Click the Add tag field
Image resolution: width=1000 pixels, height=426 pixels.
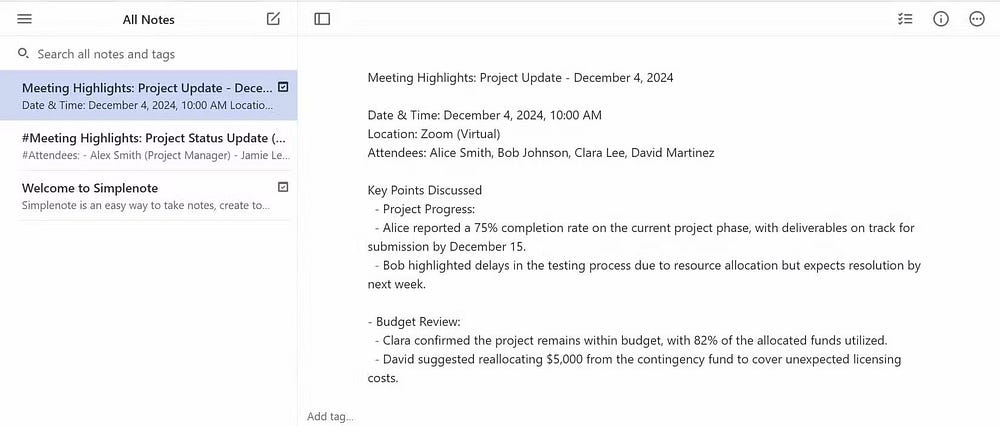pos(330,416)
